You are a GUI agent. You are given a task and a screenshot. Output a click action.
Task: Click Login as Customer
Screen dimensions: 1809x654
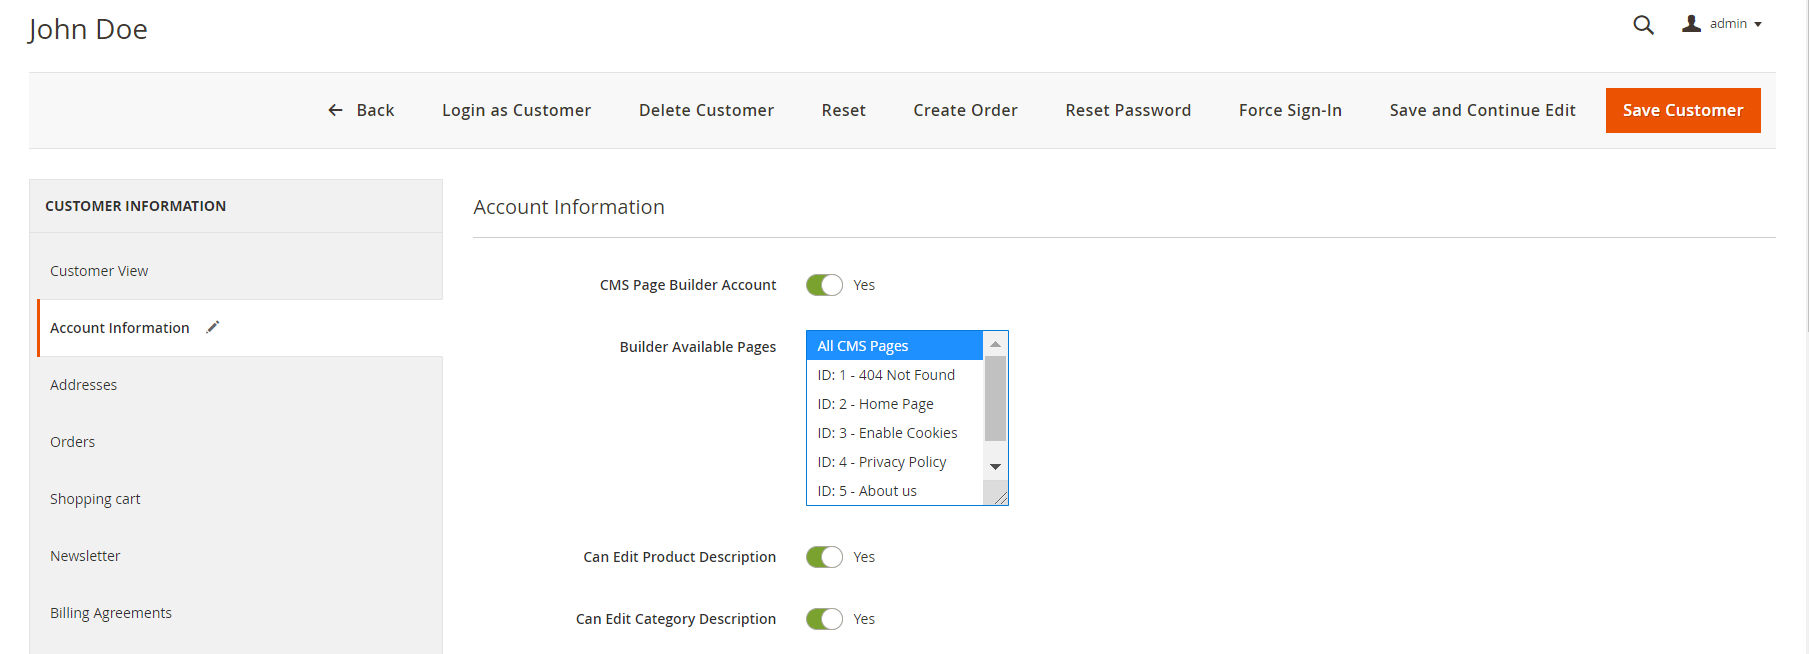pyautogui.click(x=516, y=110)
